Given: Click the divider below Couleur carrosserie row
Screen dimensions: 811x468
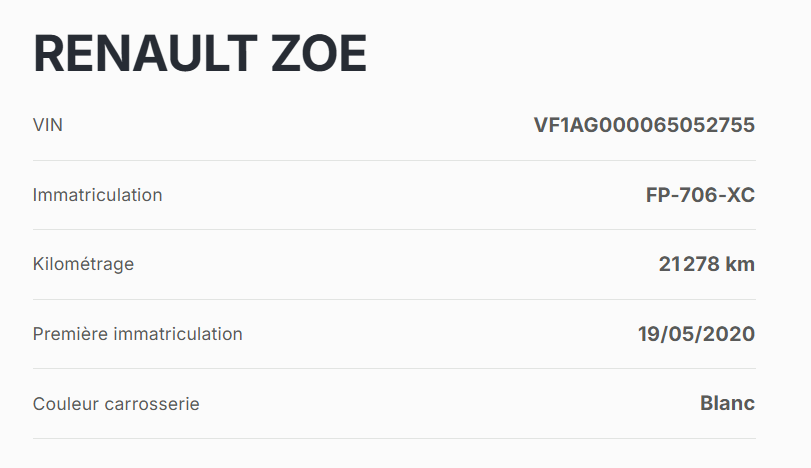Looking at the screenshot, I should (394, 438).
